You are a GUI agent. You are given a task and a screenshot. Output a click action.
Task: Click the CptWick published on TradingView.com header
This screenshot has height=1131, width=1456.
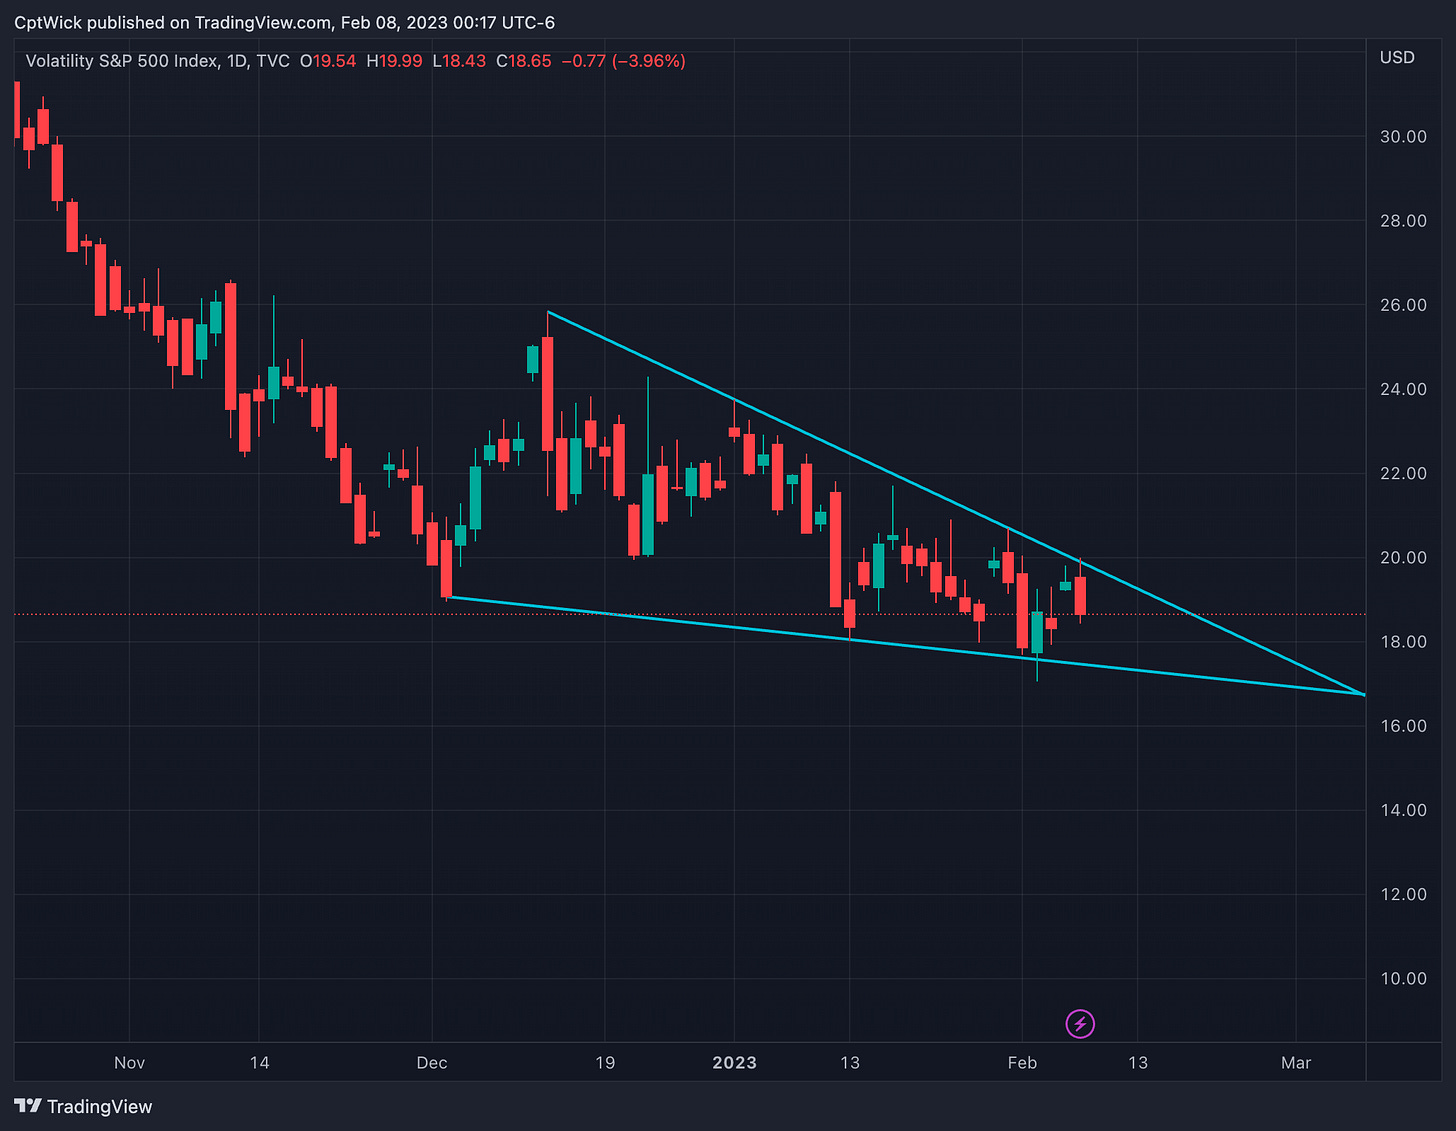pos(285,22)
